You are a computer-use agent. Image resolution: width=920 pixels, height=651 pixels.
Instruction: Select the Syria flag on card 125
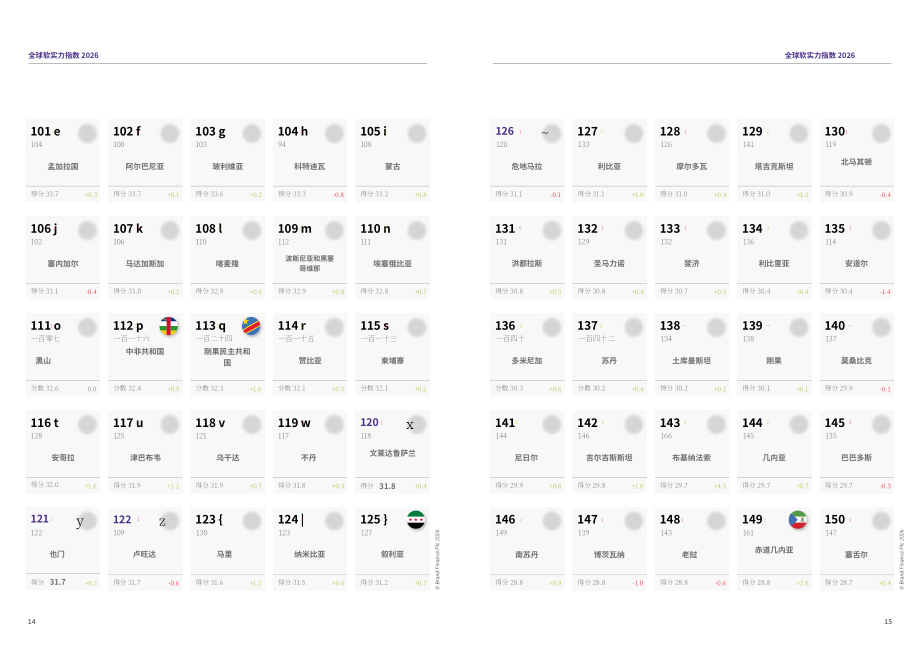coord(416,520)
